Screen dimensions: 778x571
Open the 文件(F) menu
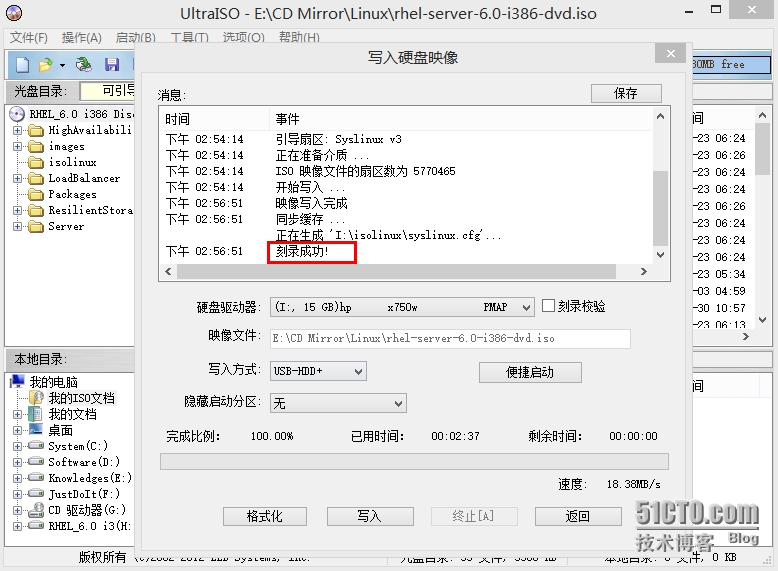29,37
